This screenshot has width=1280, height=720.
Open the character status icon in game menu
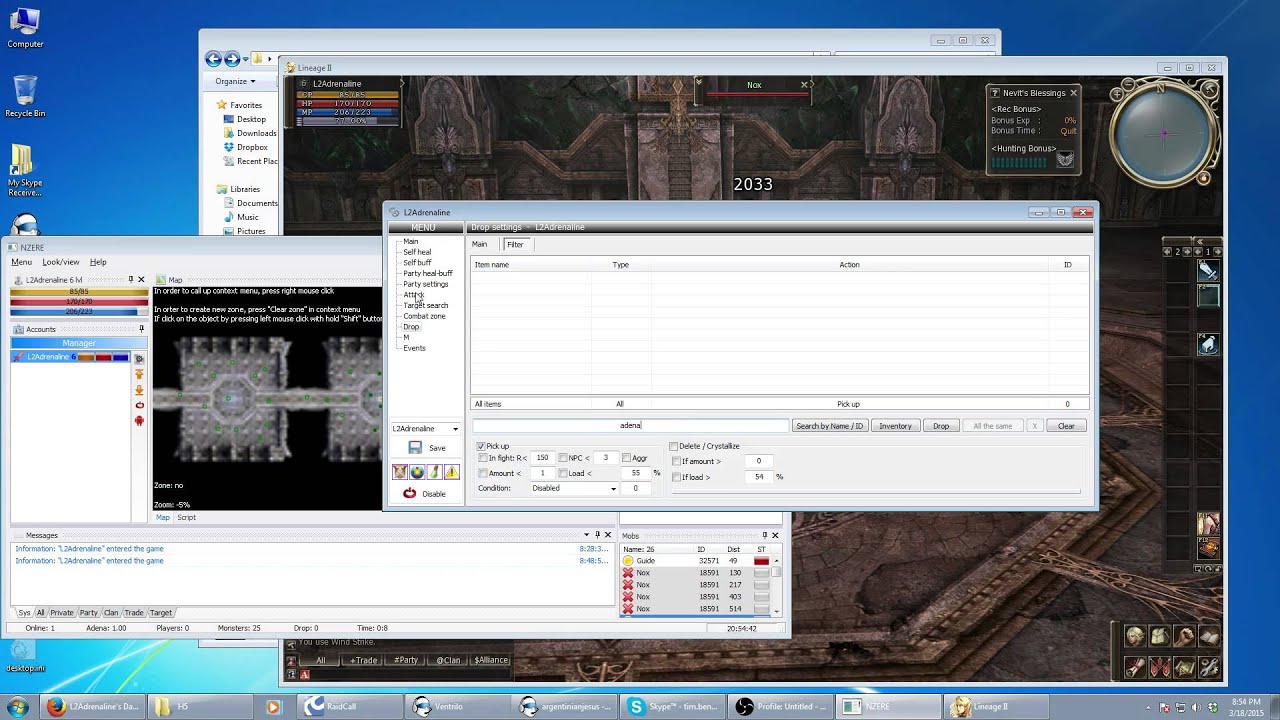pos(1135,637)
